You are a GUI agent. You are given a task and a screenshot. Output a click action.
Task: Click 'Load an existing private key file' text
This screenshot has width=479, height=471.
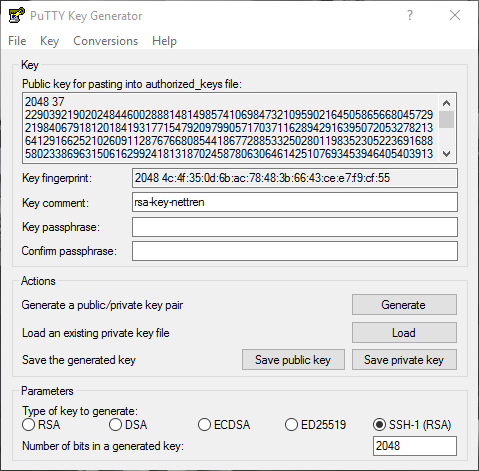point(96,333)
